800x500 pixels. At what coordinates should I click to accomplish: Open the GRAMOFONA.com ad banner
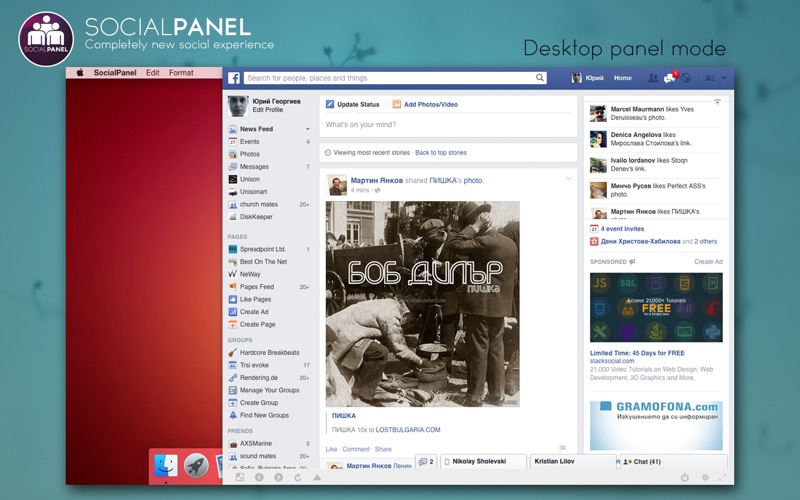656,425
